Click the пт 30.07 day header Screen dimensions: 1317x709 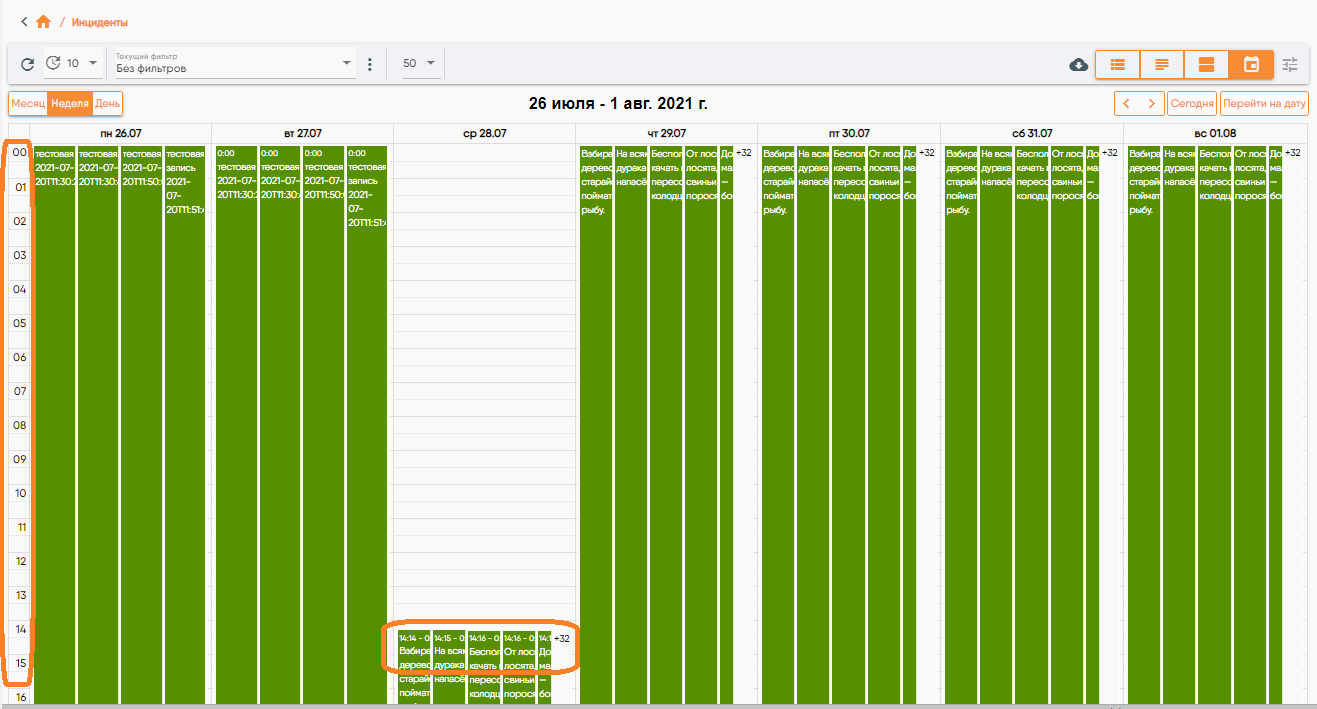(x=849, y=133)
